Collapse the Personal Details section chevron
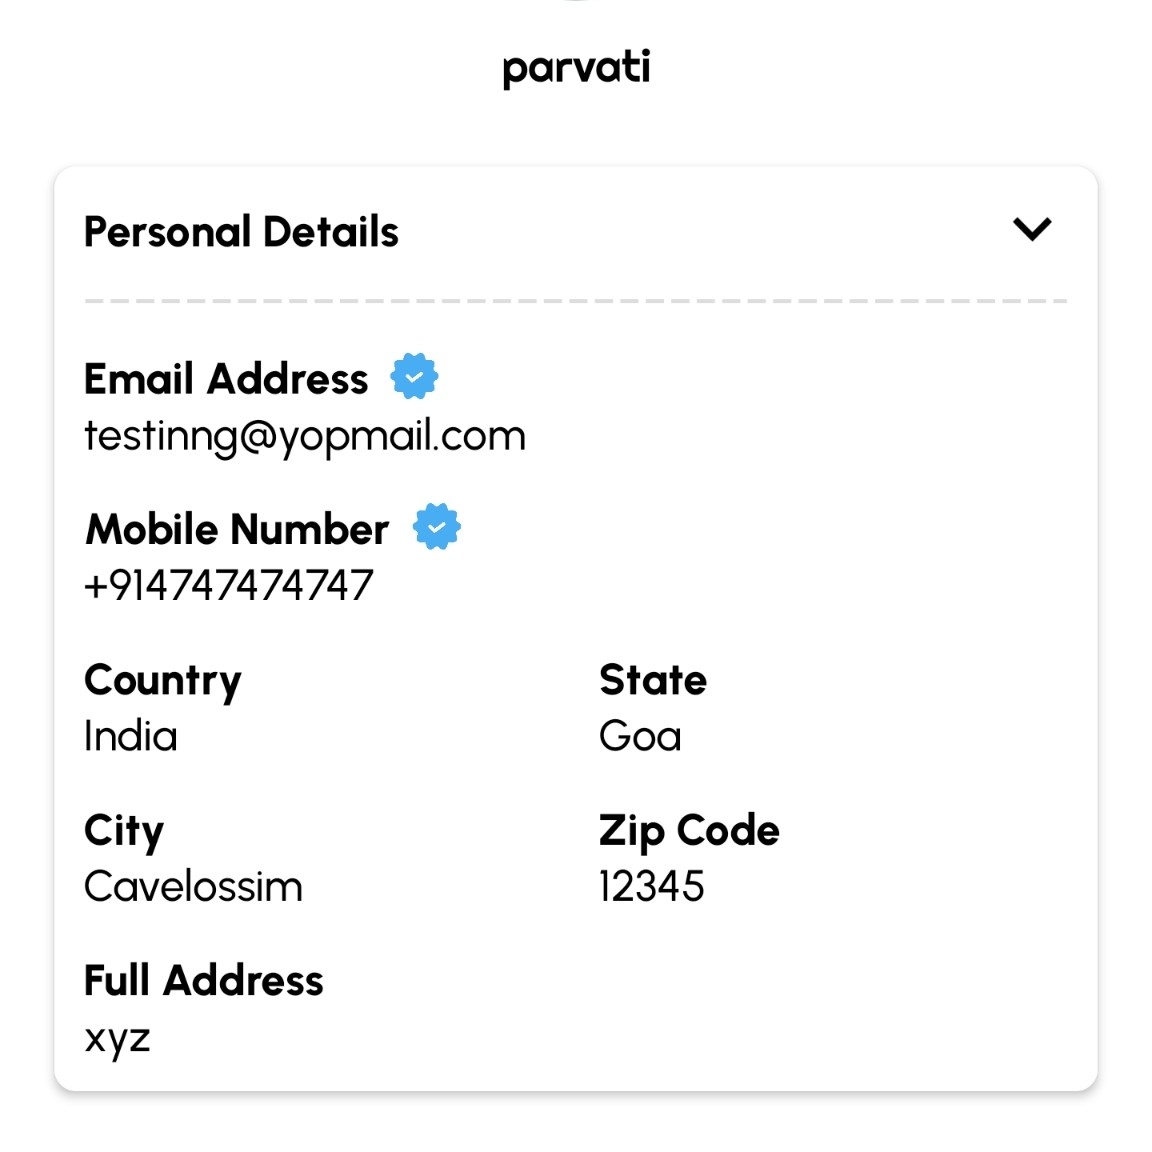This screenshot has width=1152, height=1152. pyautogui.click(x=1032, y=229)
